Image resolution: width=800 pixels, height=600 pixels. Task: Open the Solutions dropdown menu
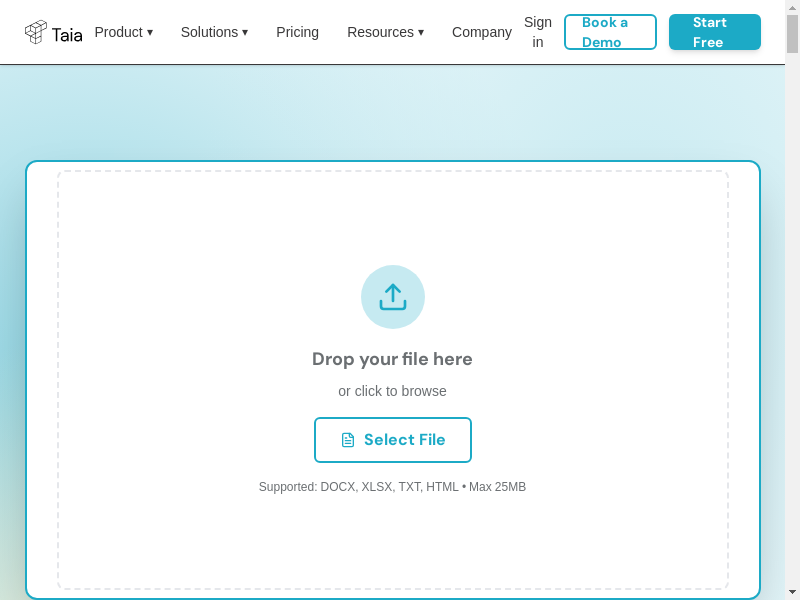(214, 32)
